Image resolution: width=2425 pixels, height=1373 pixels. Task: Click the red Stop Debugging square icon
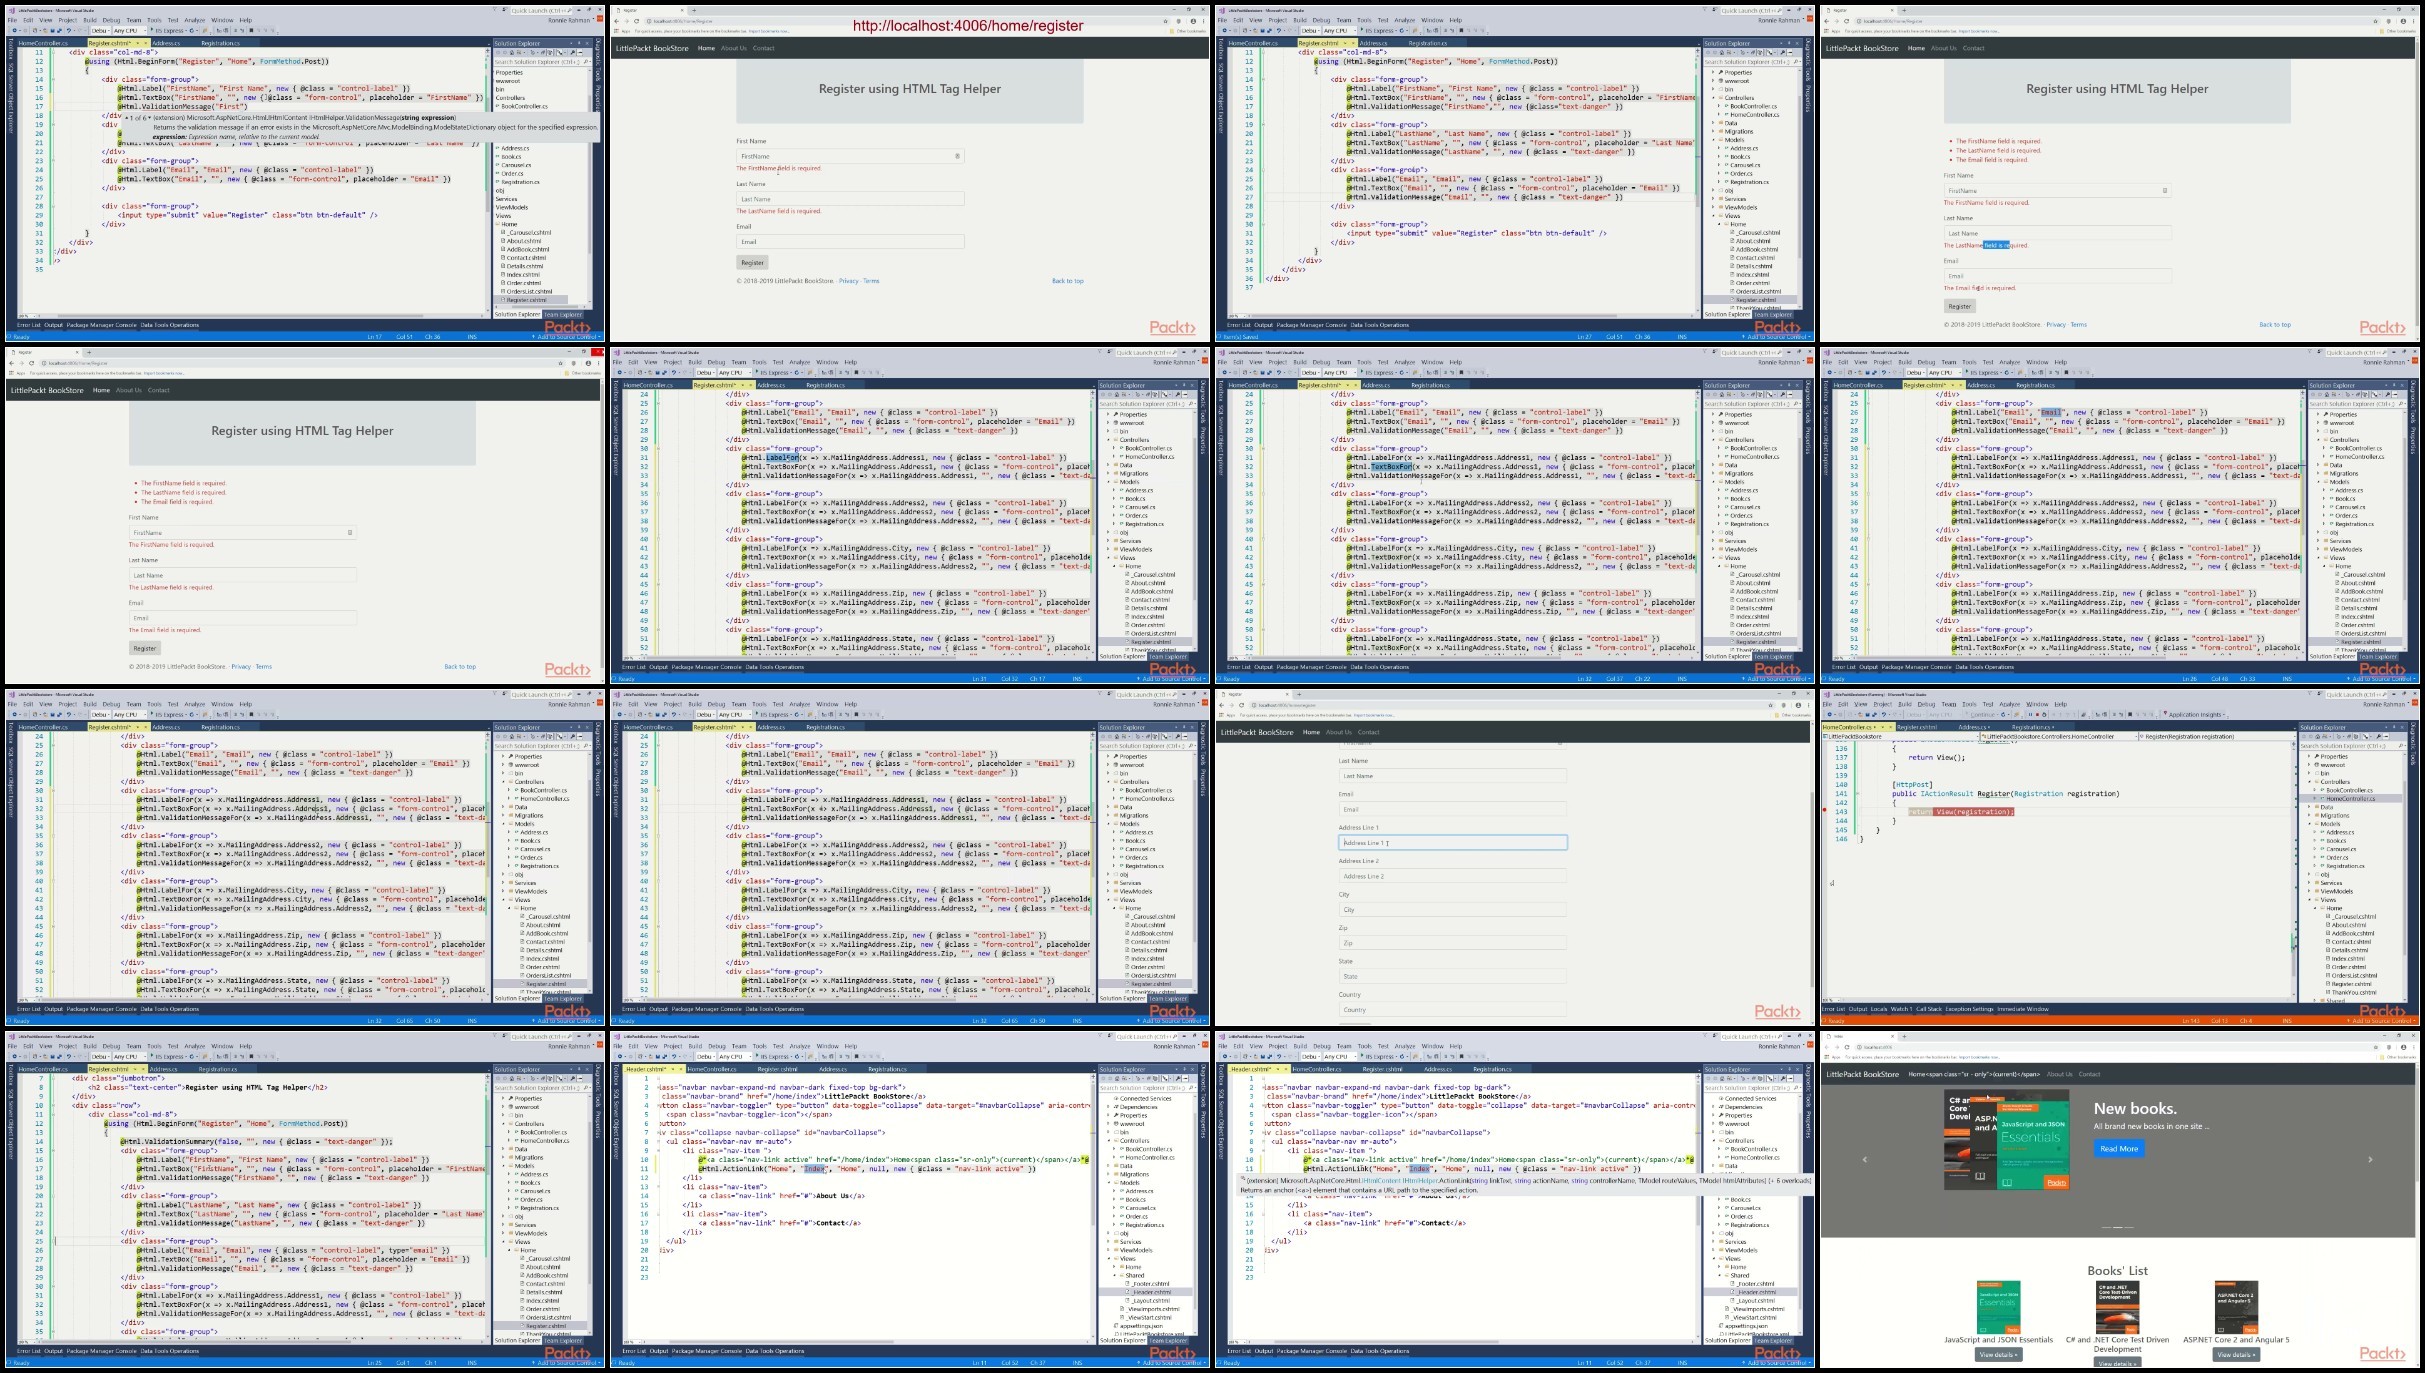[x=2037, y=714]
